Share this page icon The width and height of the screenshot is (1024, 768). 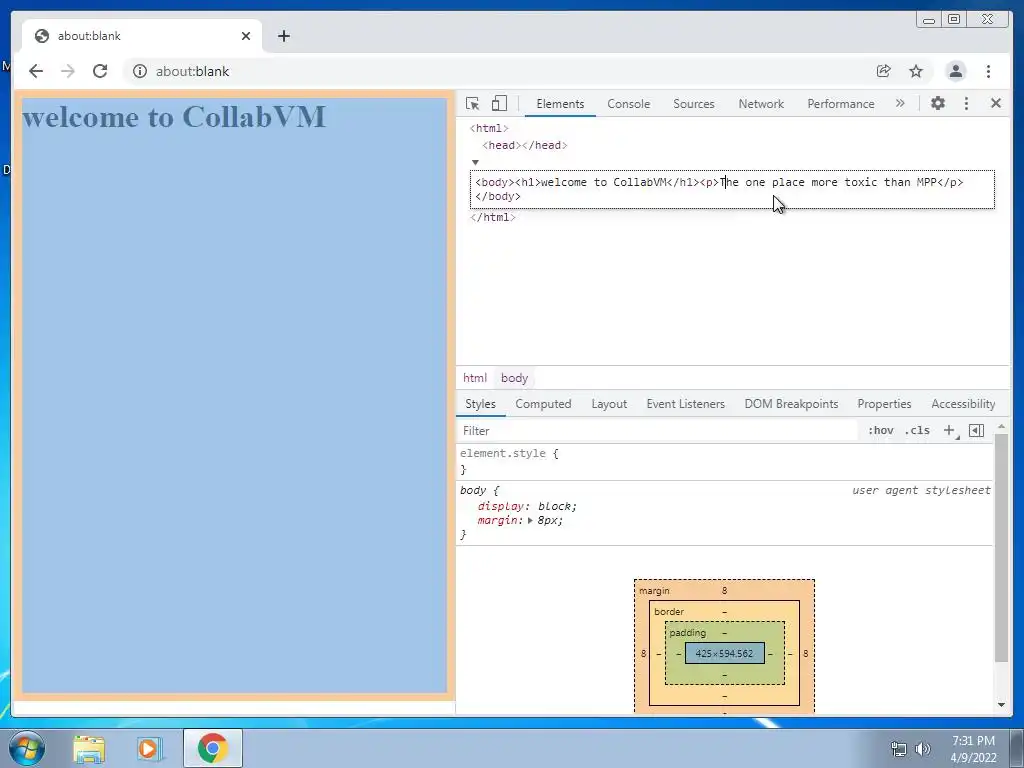(x=884, y=71)
